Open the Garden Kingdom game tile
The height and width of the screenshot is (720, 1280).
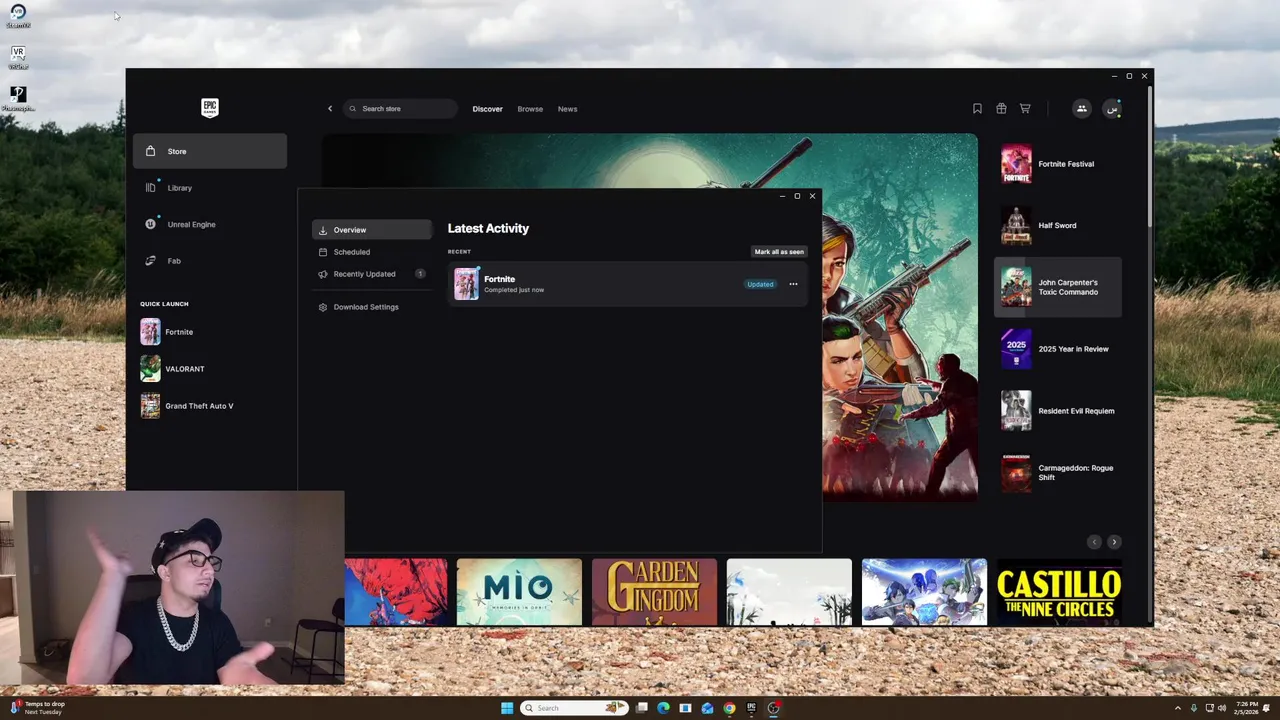coord(654,592)
